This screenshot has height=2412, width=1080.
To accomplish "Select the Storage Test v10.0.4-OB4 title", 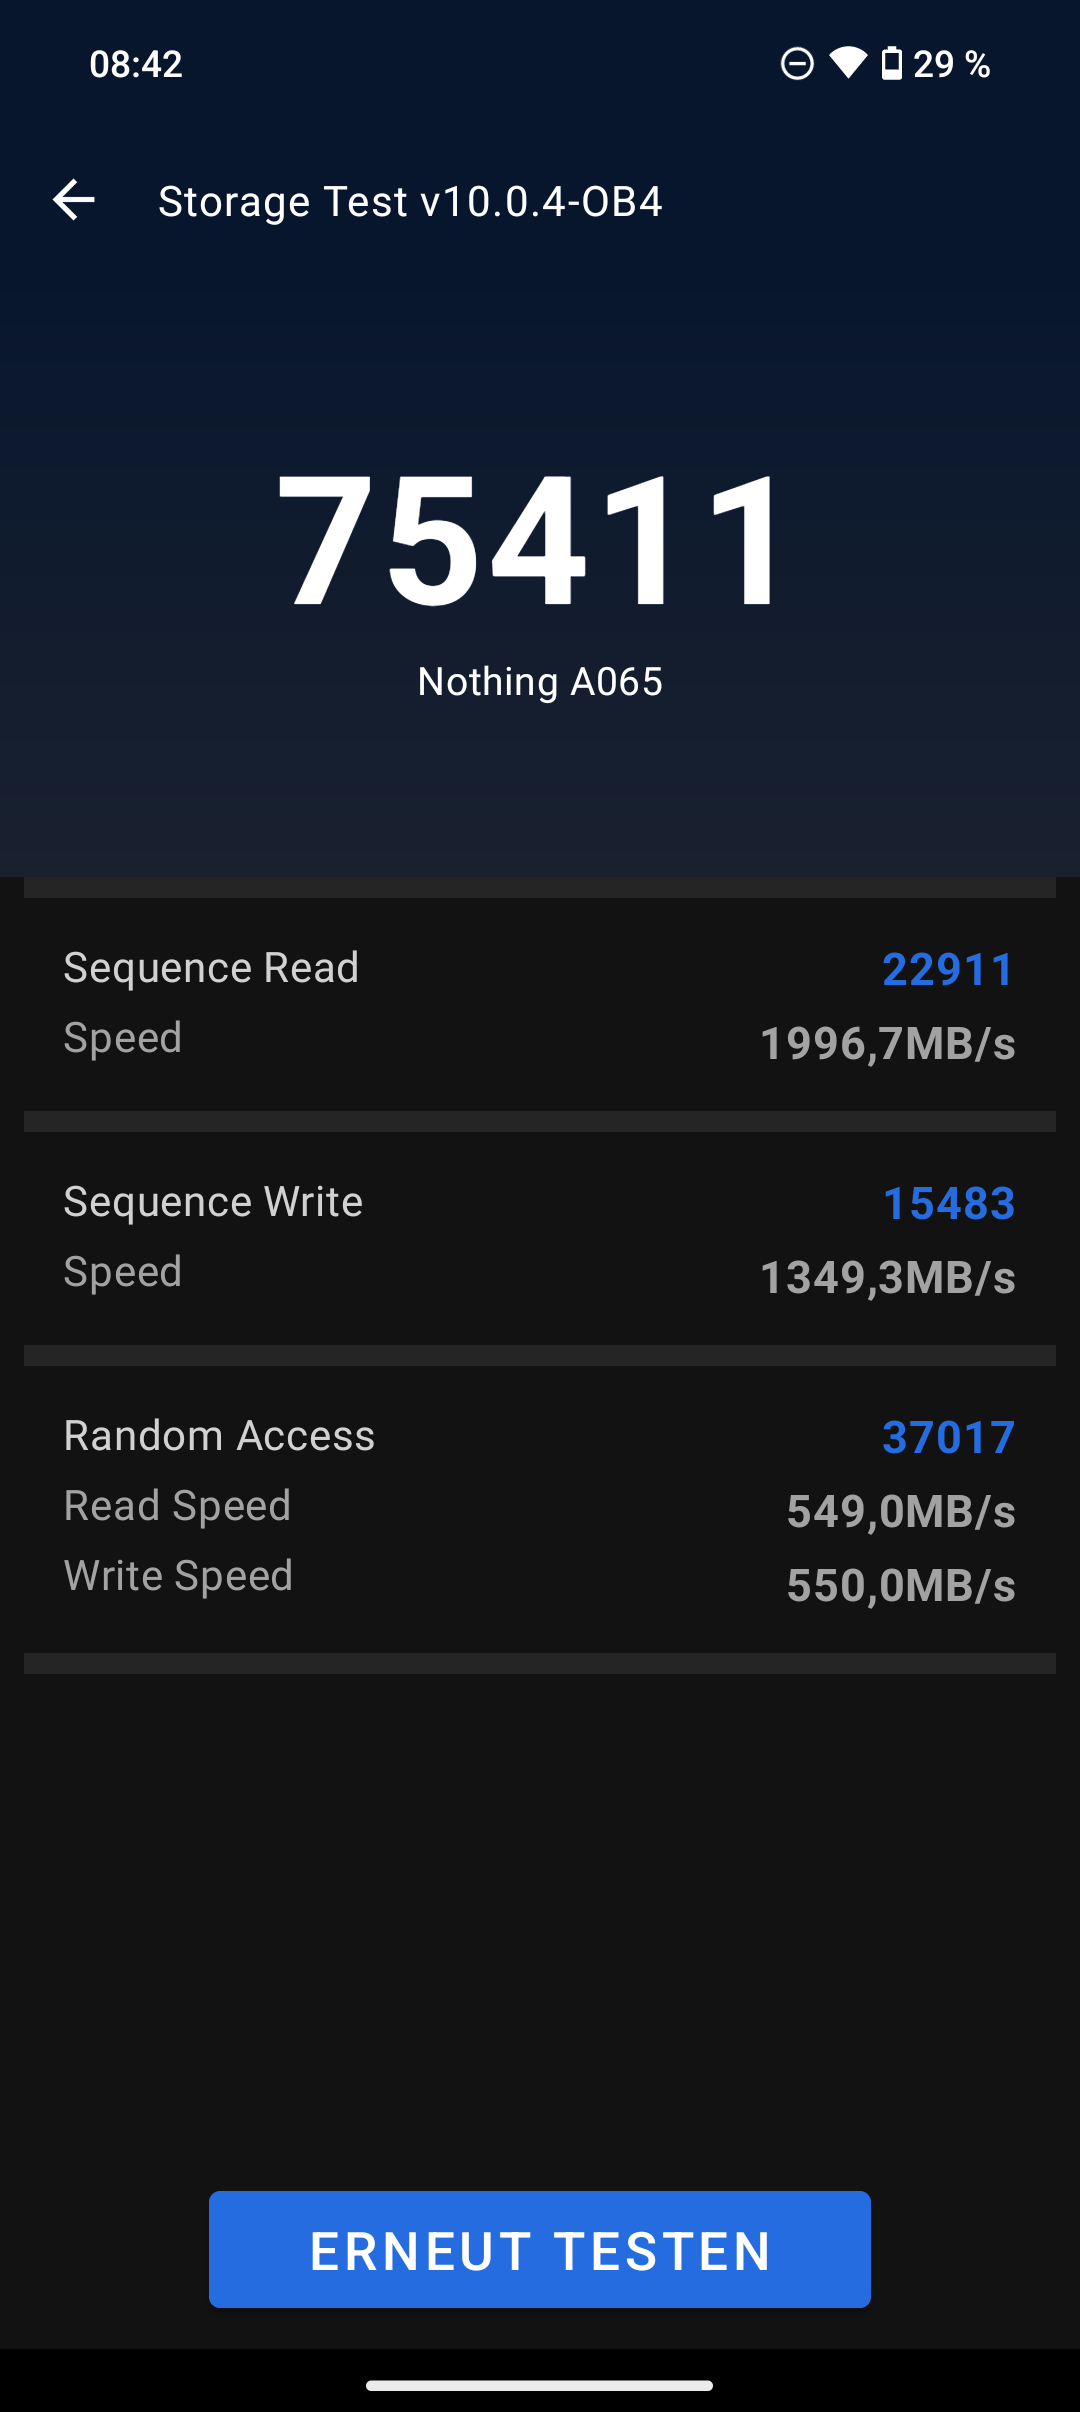I will (x=410, y=202).
